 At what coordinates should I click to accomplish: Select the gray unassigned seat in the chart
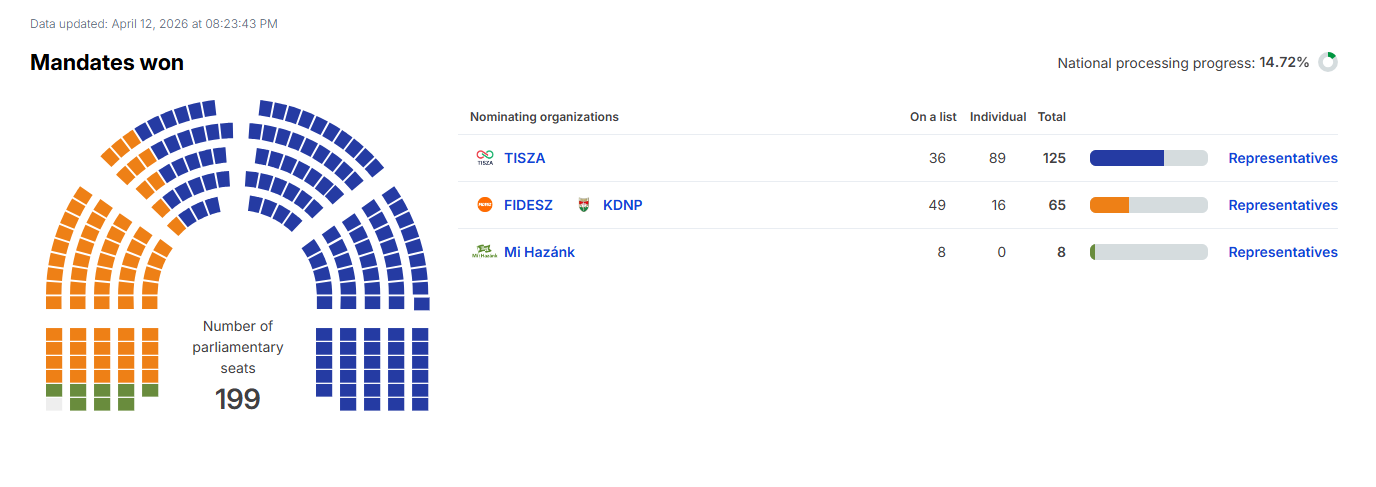(54, 404)
